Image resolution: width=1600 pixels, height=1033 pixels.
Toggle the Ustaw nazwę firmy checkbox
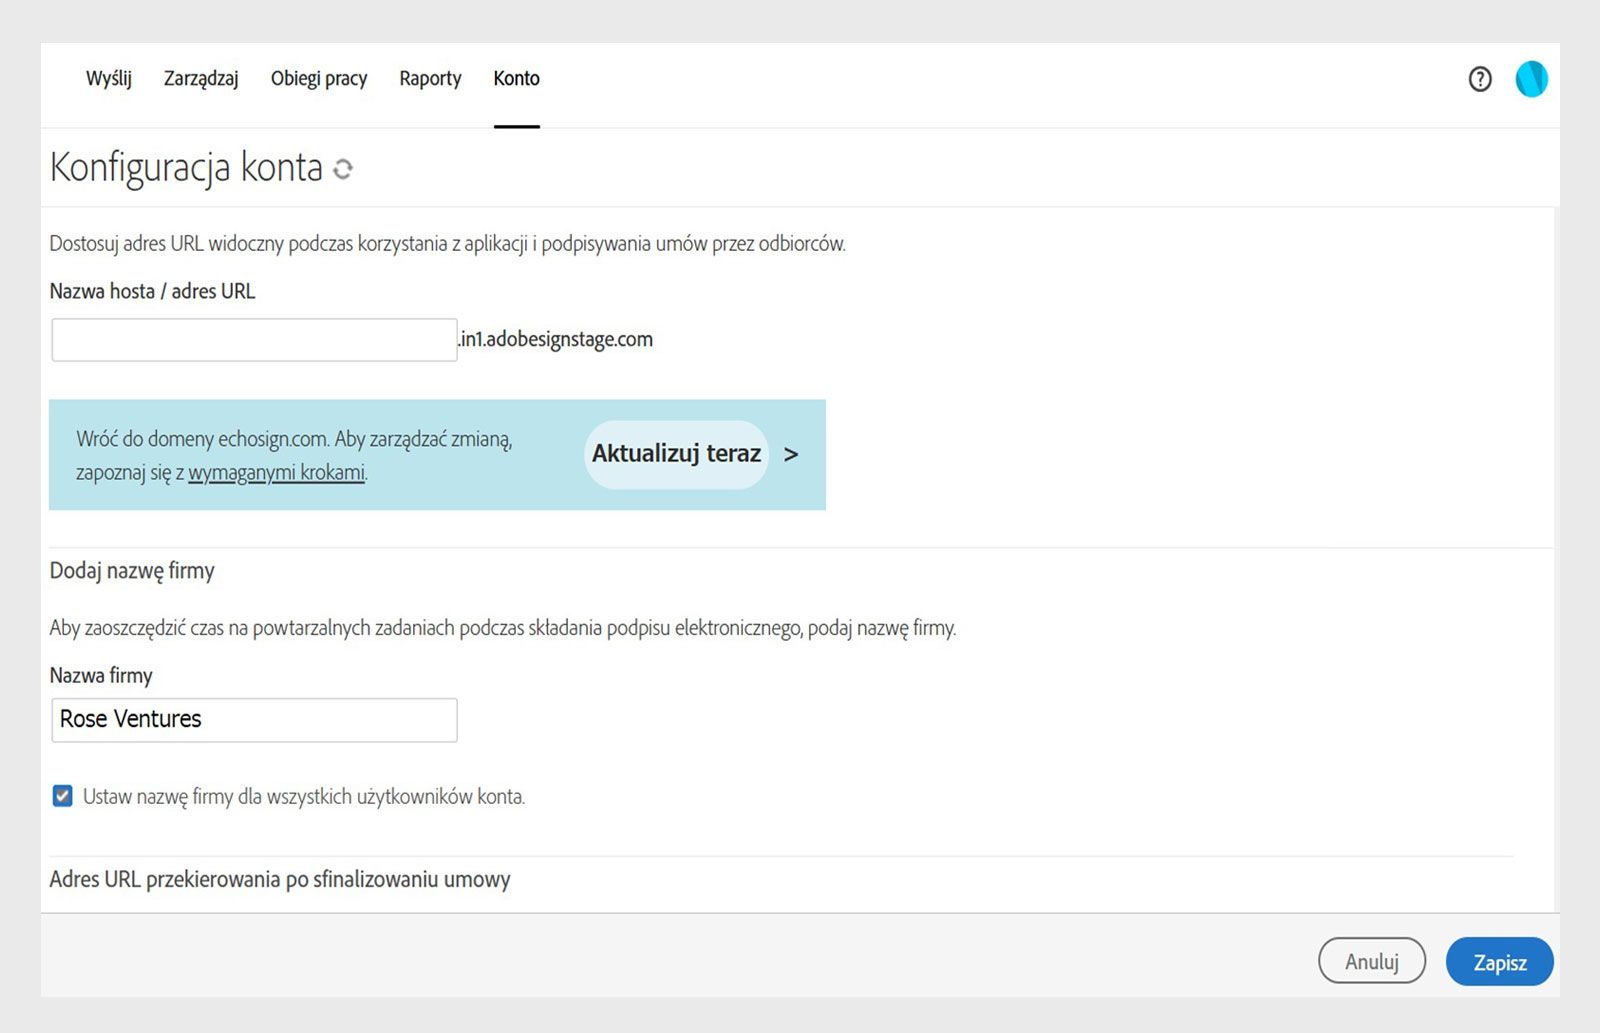63,796
